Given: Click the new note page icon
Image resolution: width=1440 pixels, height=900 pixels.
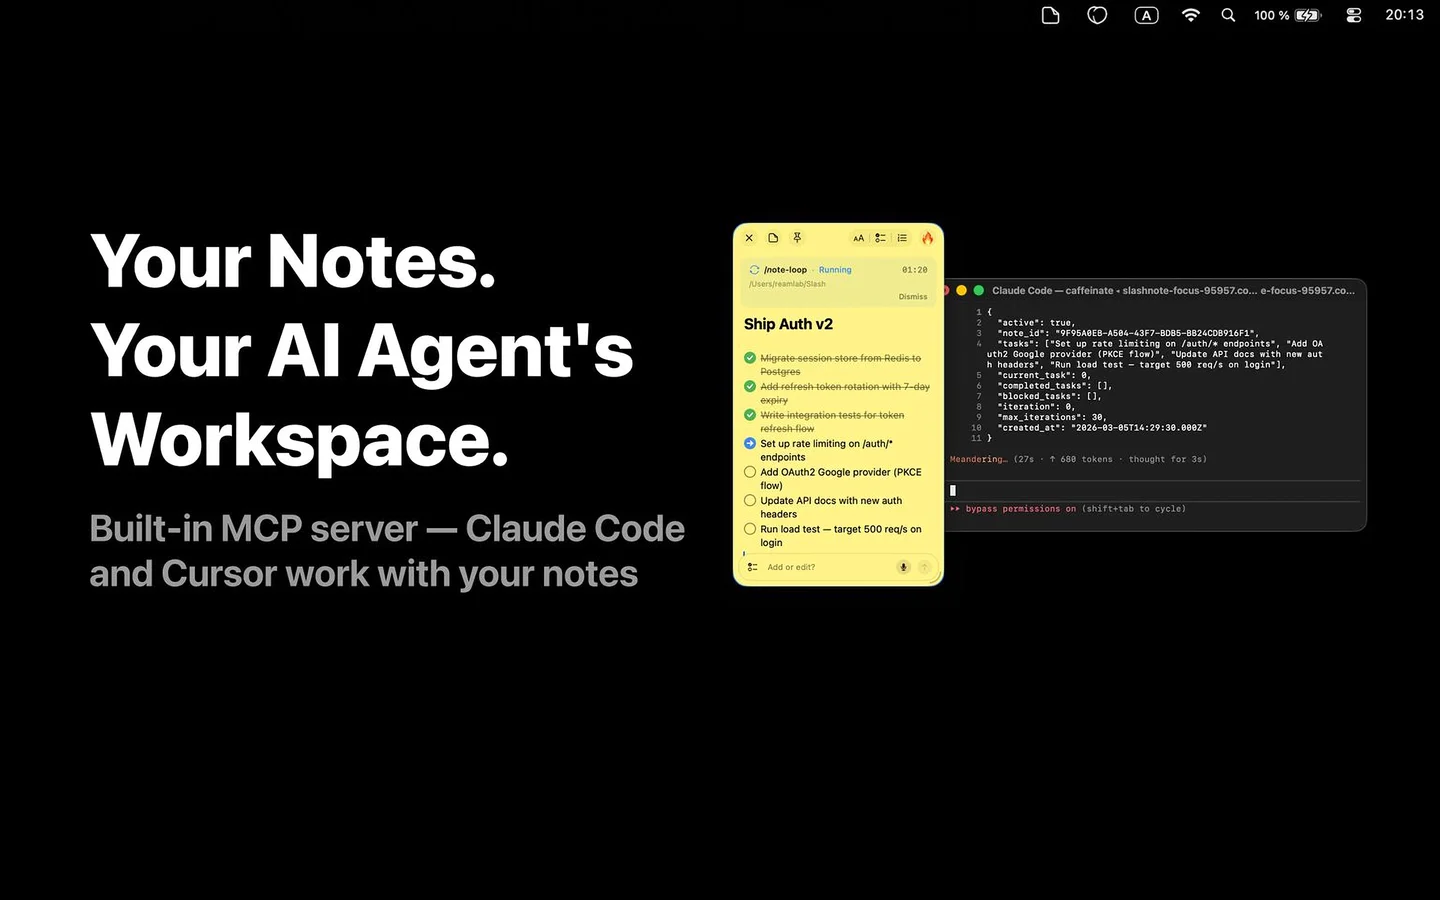Looking at the screenshot, I should (x=773, y=238).
